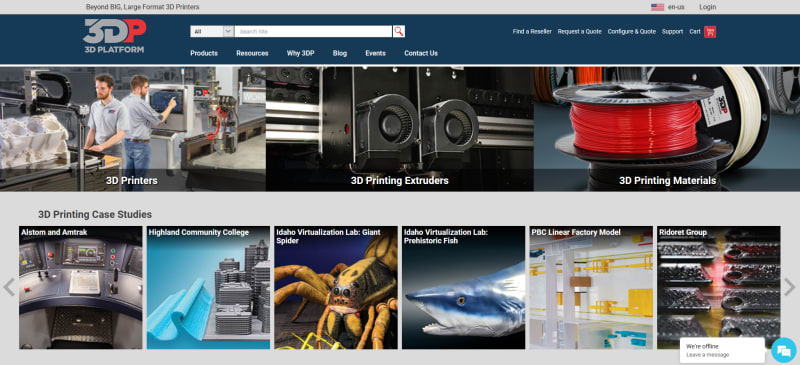
Task: Click the 3DP 3D Platform logo
Action: point(115,36)
